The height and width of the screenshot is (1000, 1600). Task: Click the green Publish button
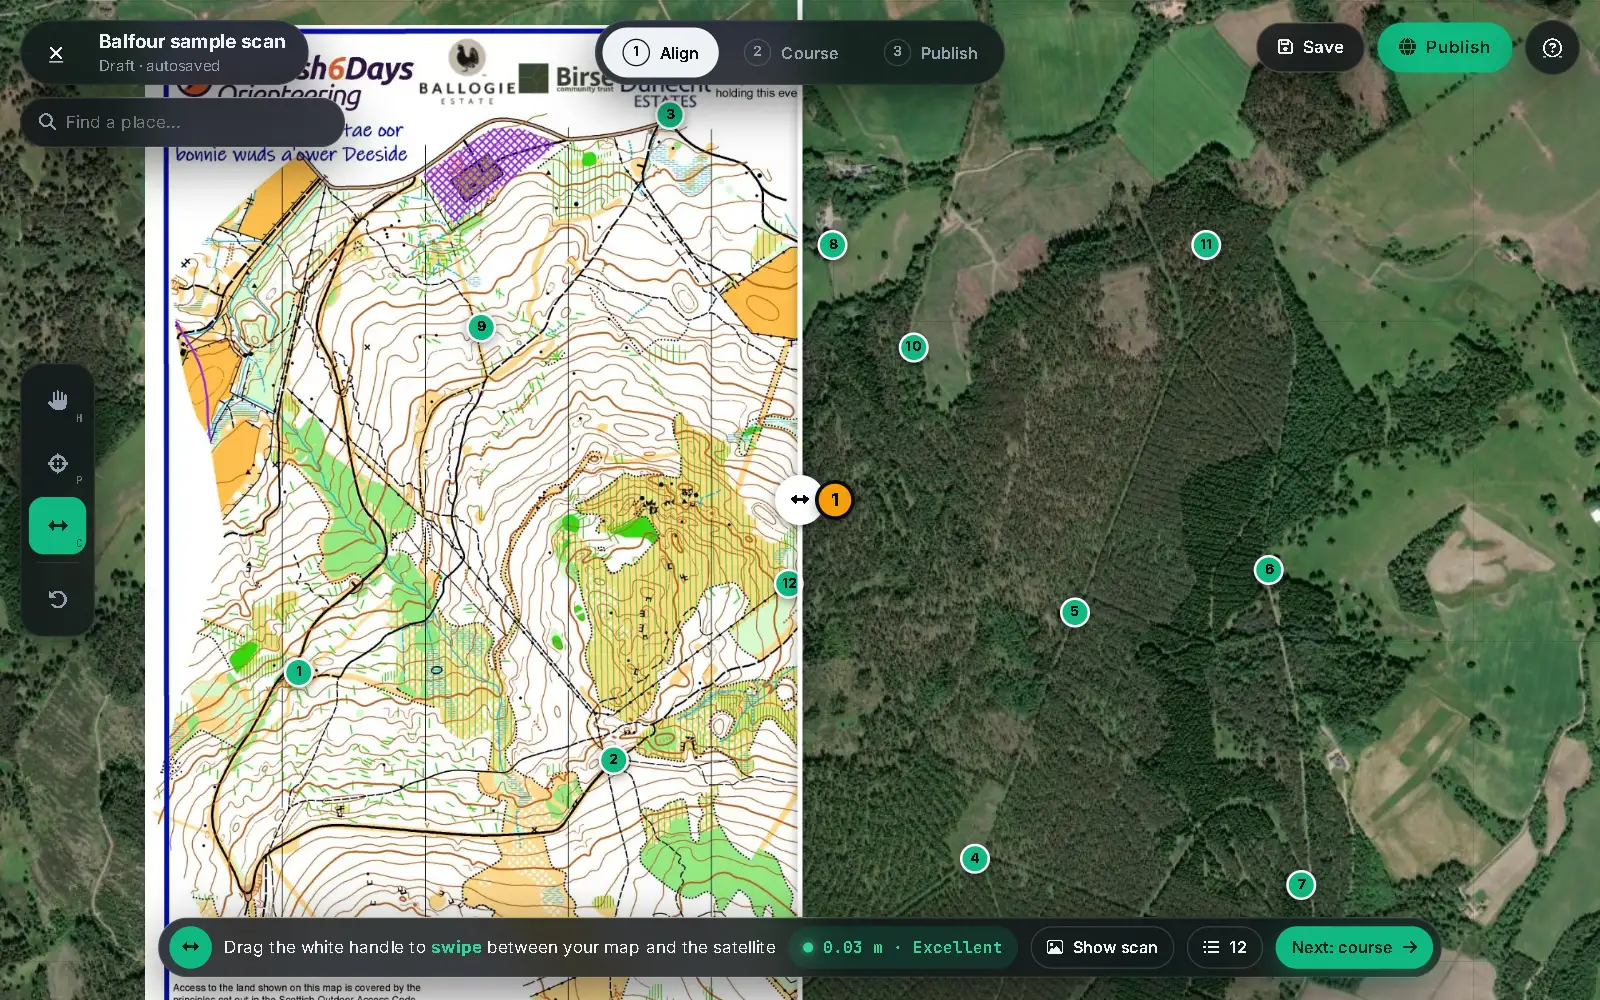pyautogui.click(x=1444, y=47)
